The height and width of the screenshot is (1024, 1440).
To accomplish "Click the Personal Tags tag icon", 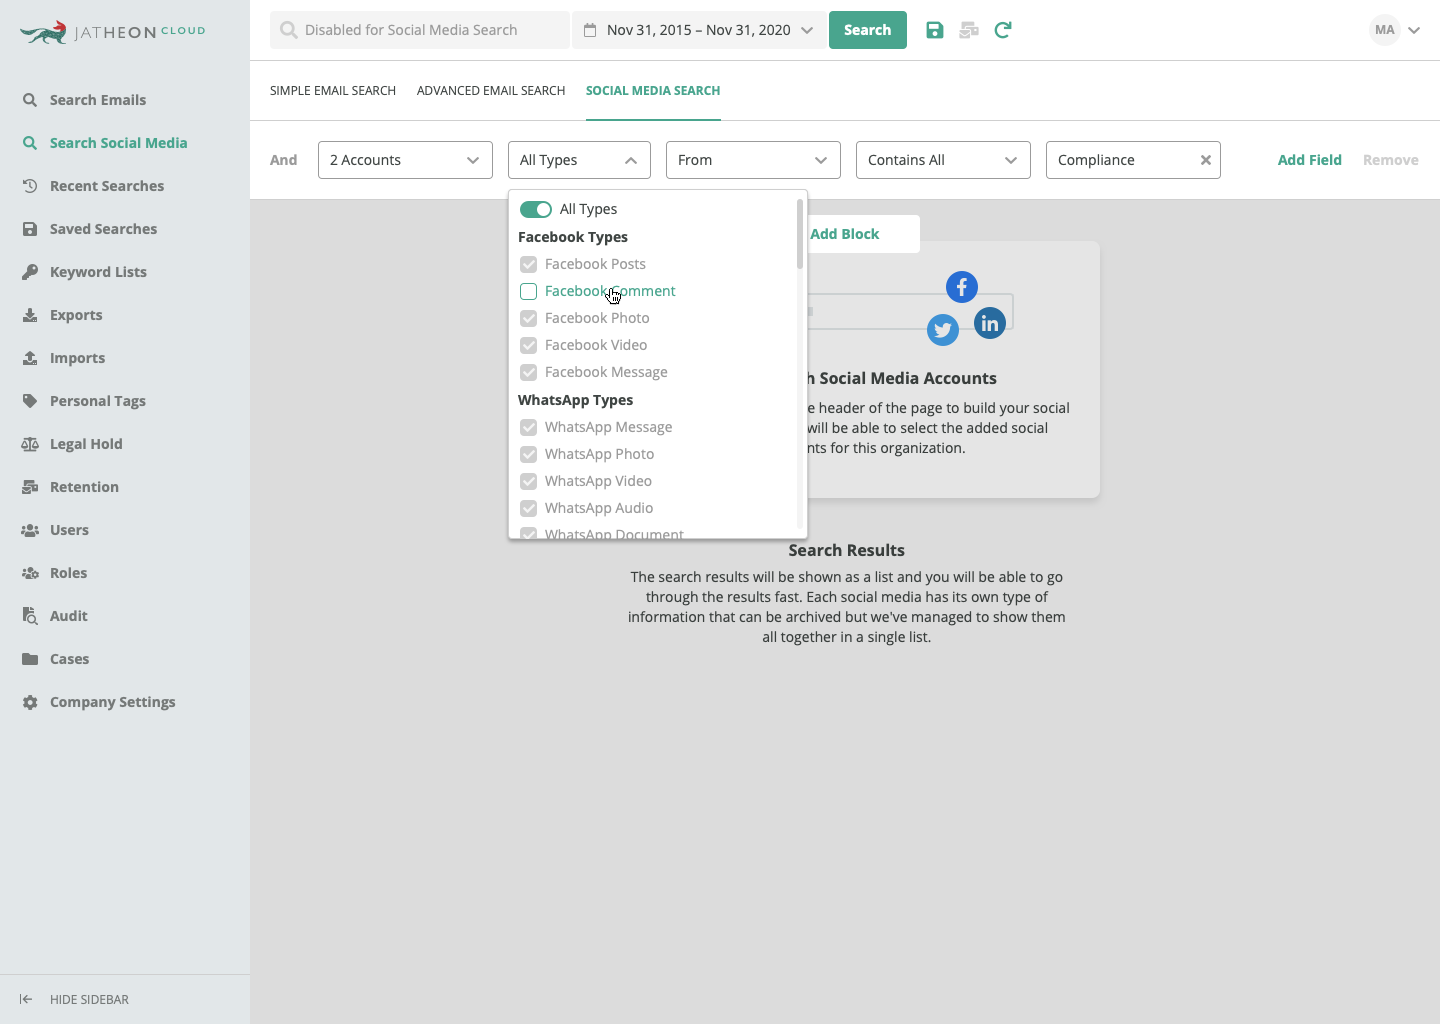I will click(30, 401).
